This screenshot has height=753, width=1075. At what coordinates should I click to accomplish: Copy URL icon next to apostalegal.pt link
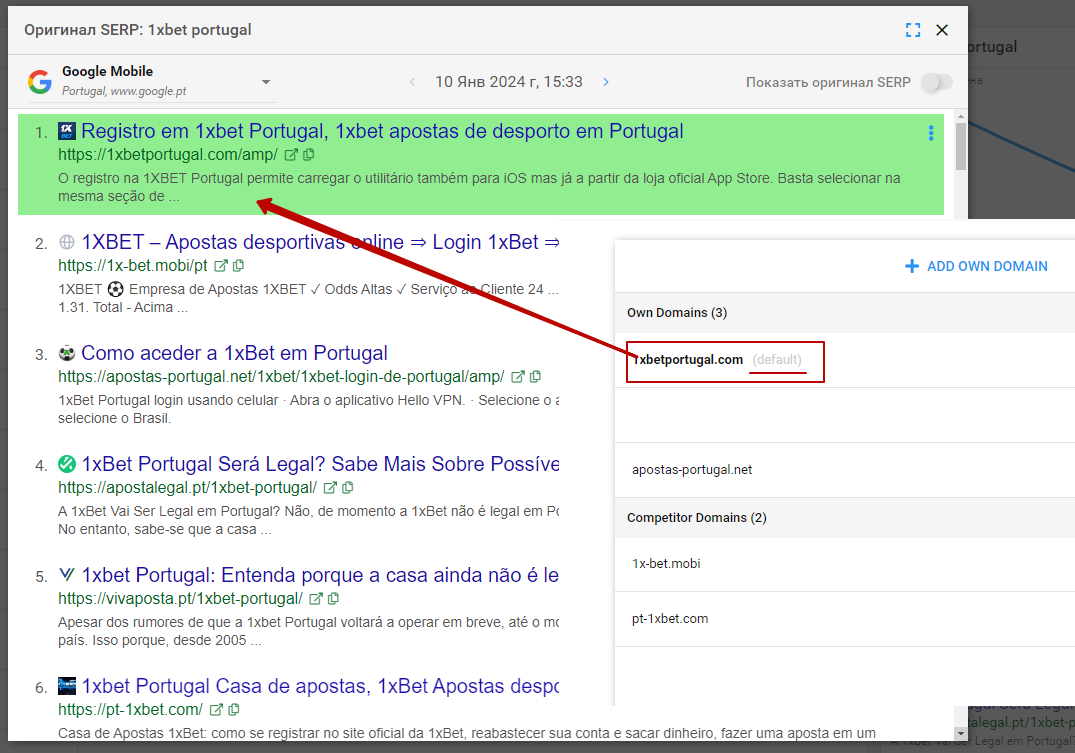pyautogui.click(x=348, y=488)
